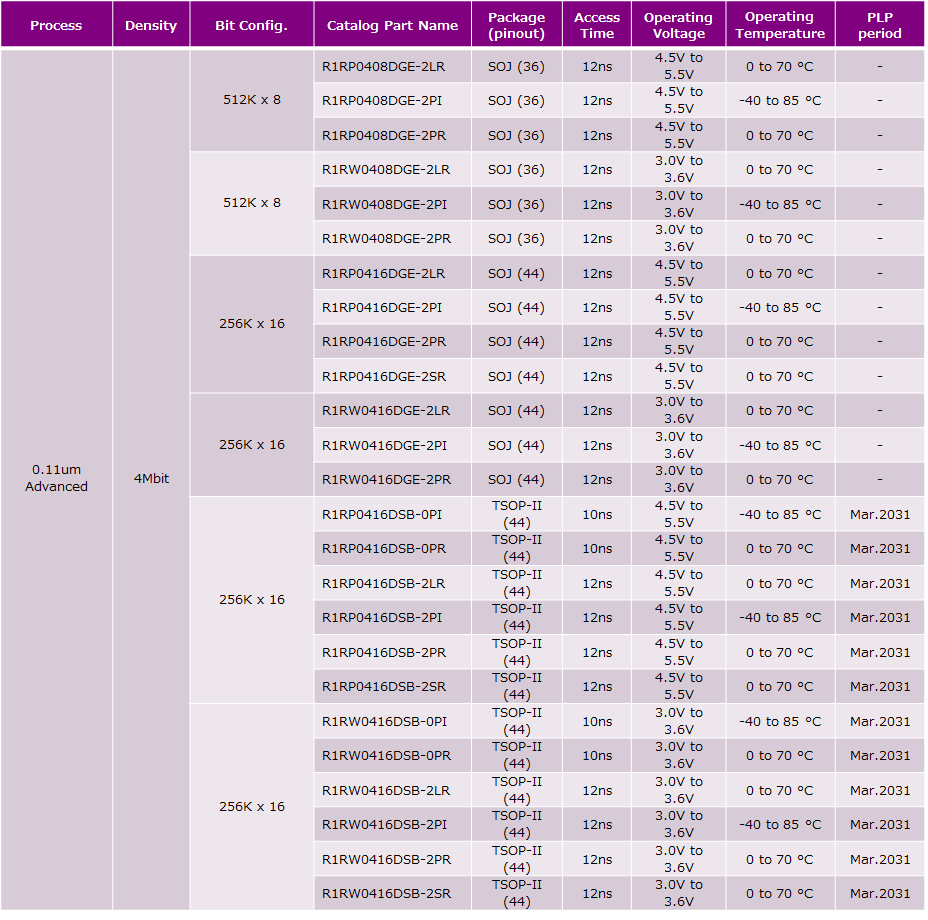Click the Process column header
This screenshot has width=928, height=920.
point(56,25)
